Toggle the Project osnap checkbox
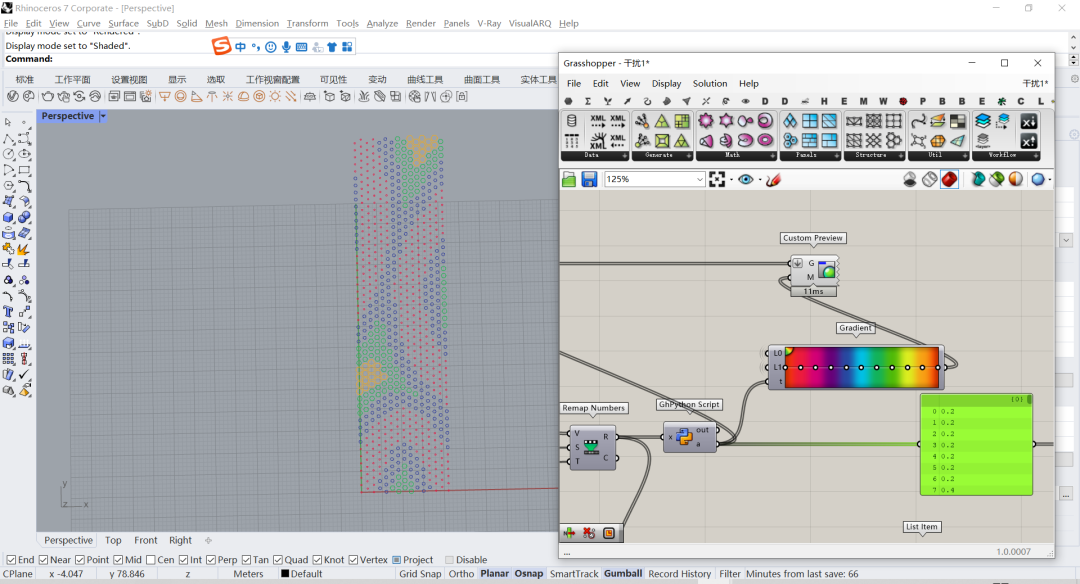Image resolution: width=1080 pixels, height=584 pixels. click(397, 560)
